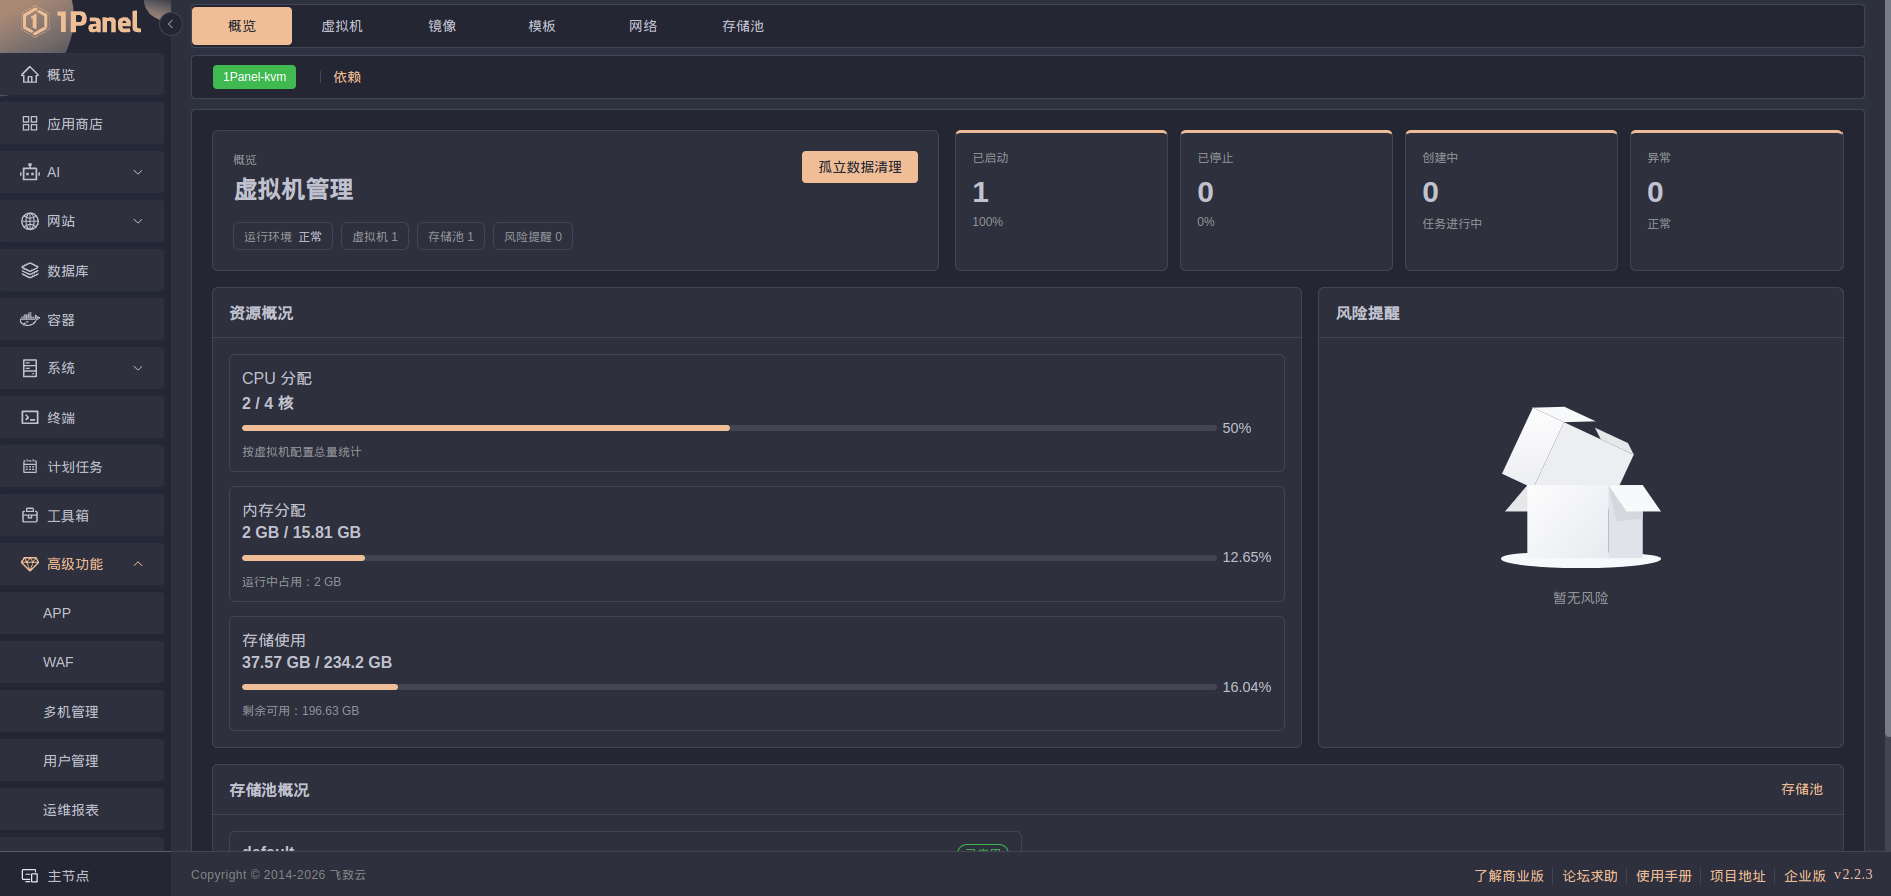
Task: Open the WAF sidebar item
Action: 82,662
